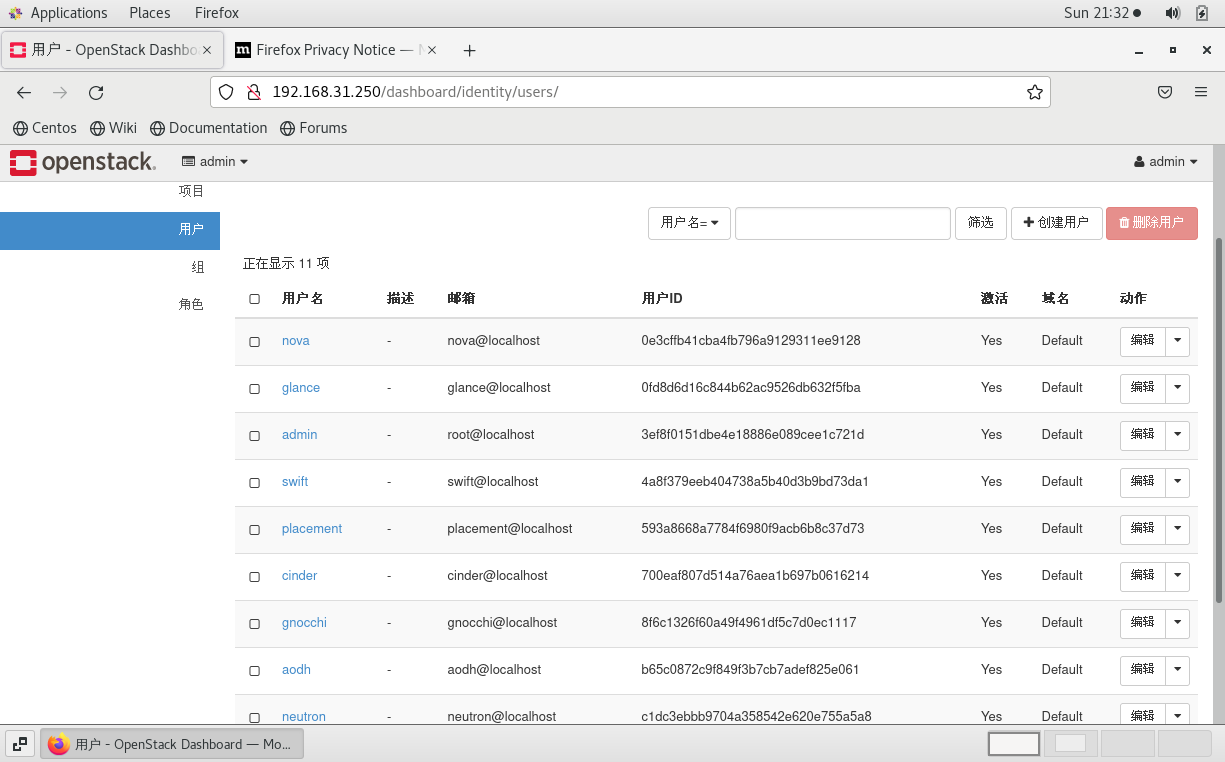
Task: Check the nova user checkbox
Action: point(254,342)
